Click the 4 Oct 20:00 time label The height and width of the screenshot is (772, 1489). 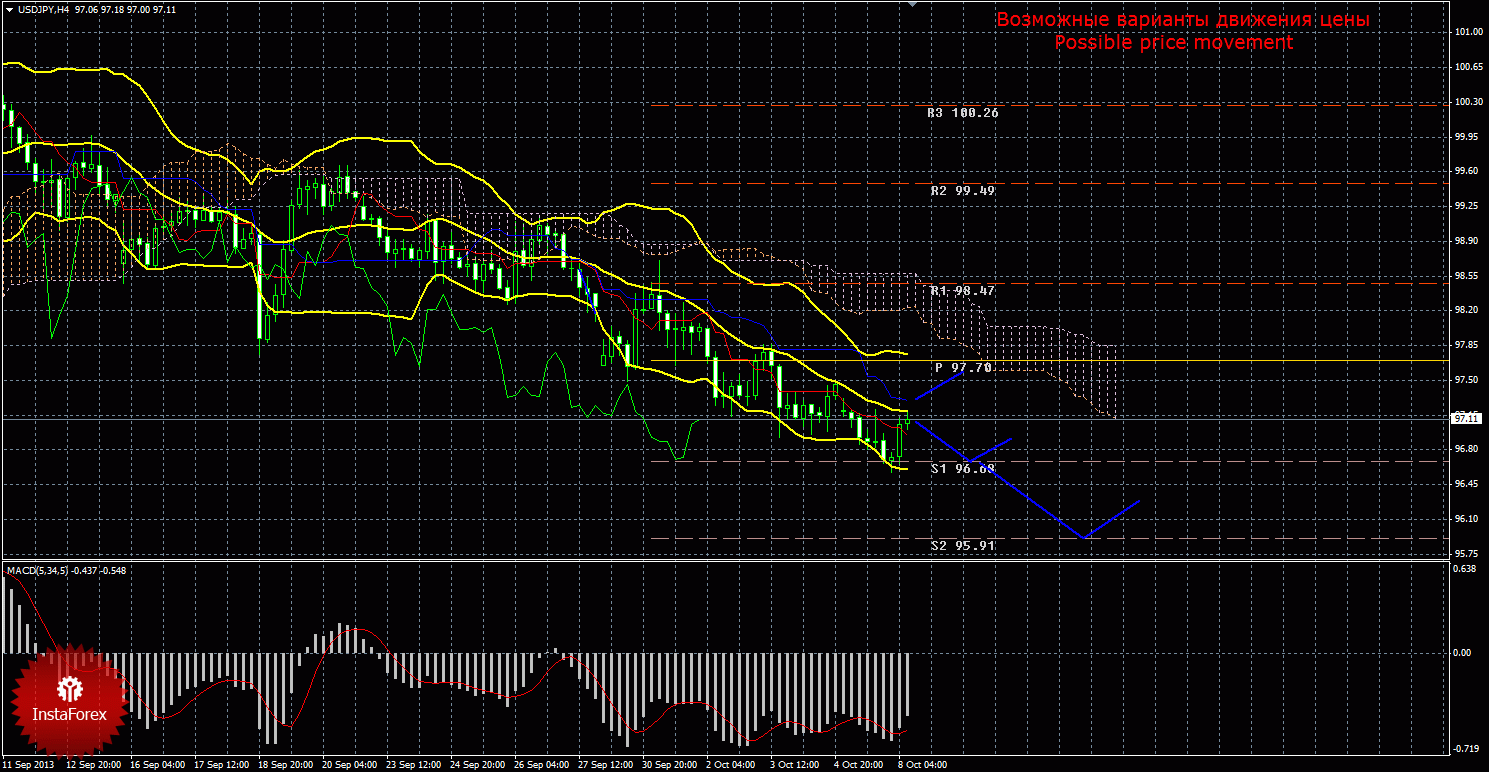coord(861,765)
